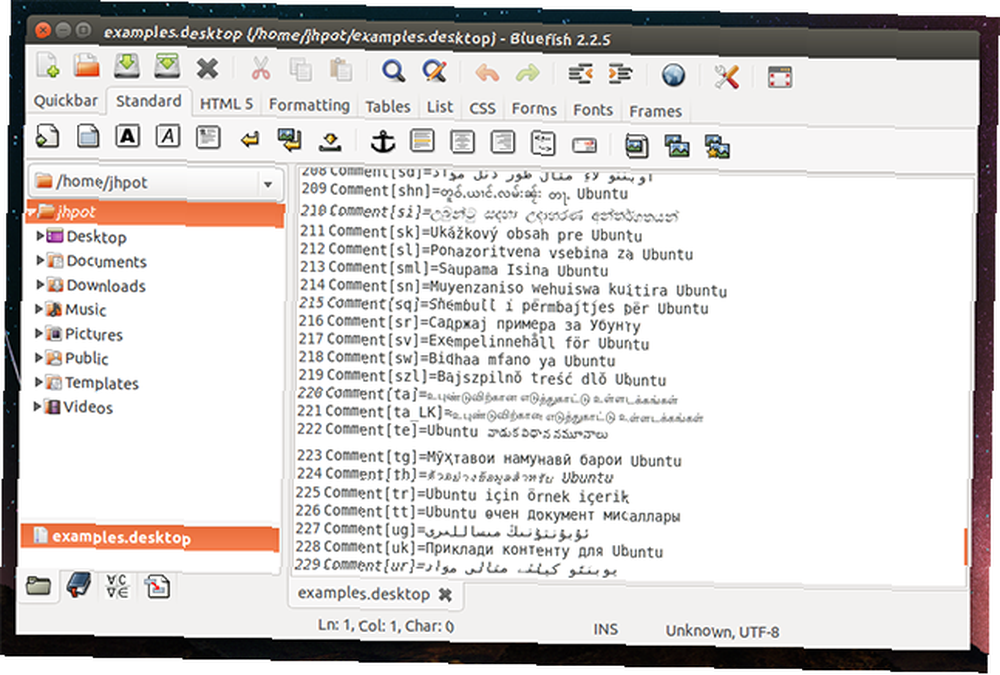Viewport: 1000px width, 675px height.
Task: Click the Cut scissors icon
Action: [260, 68]
